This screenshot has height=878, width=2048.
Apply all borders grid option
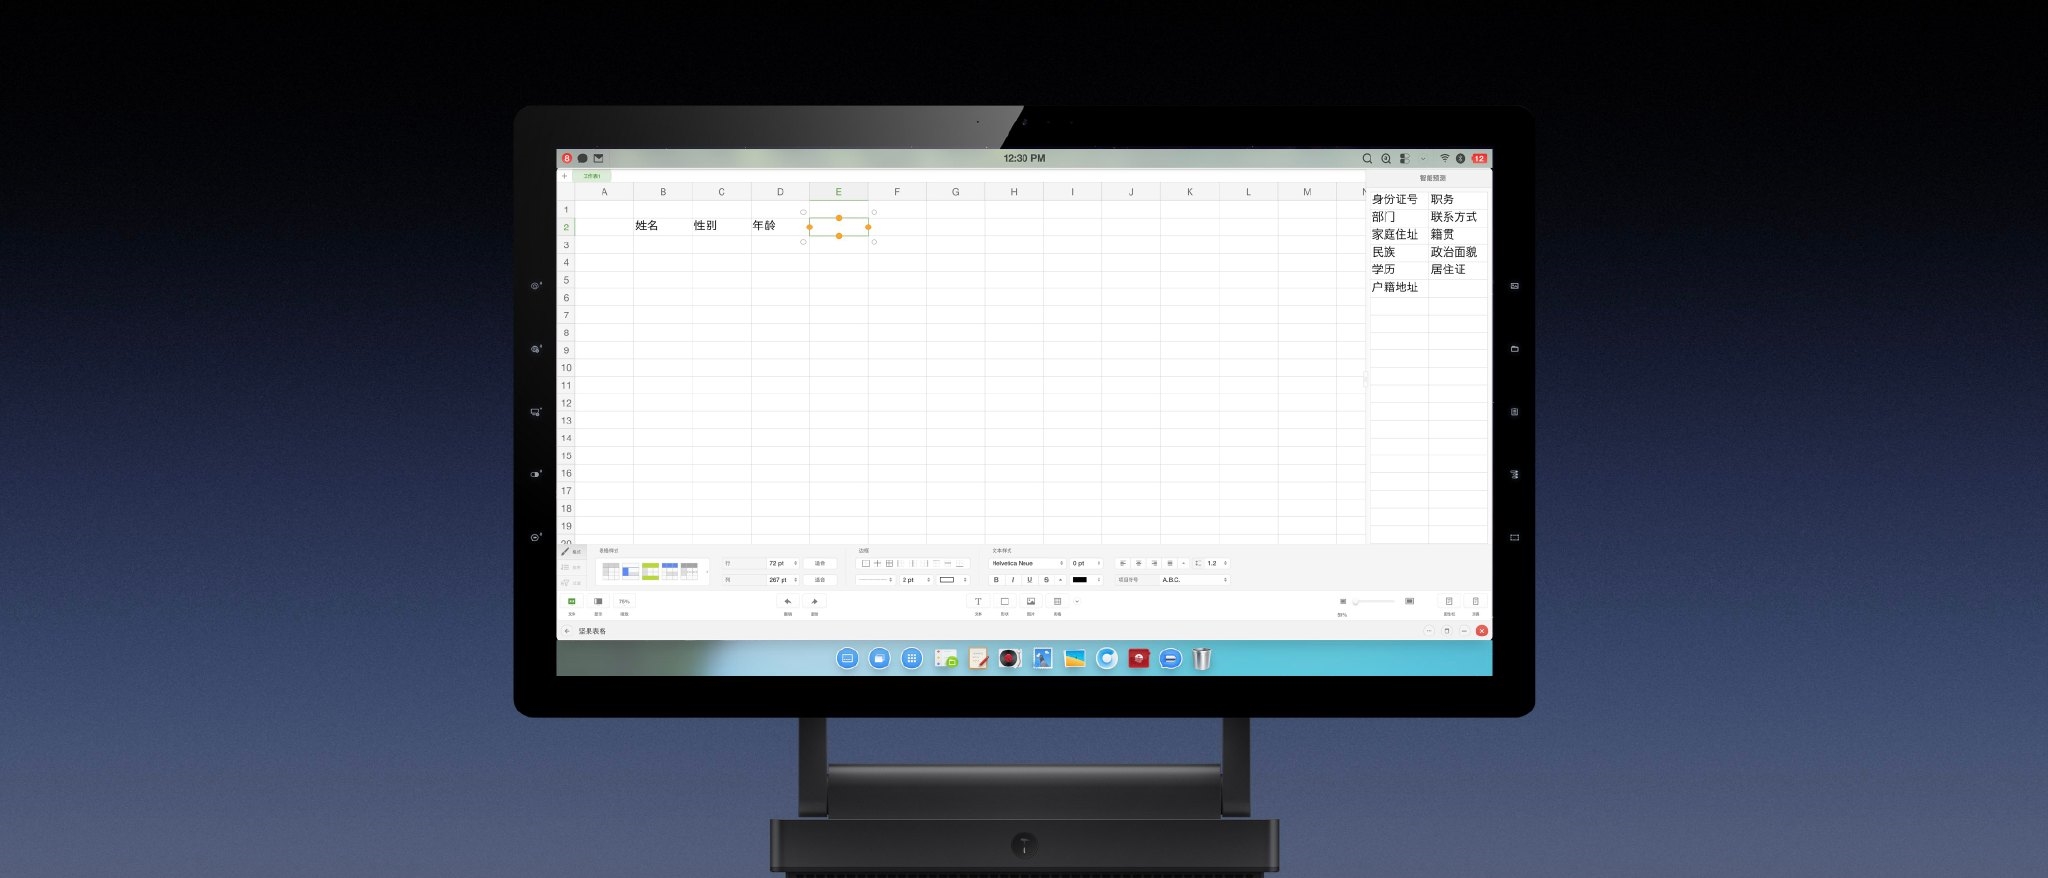[x=890, y=564]
